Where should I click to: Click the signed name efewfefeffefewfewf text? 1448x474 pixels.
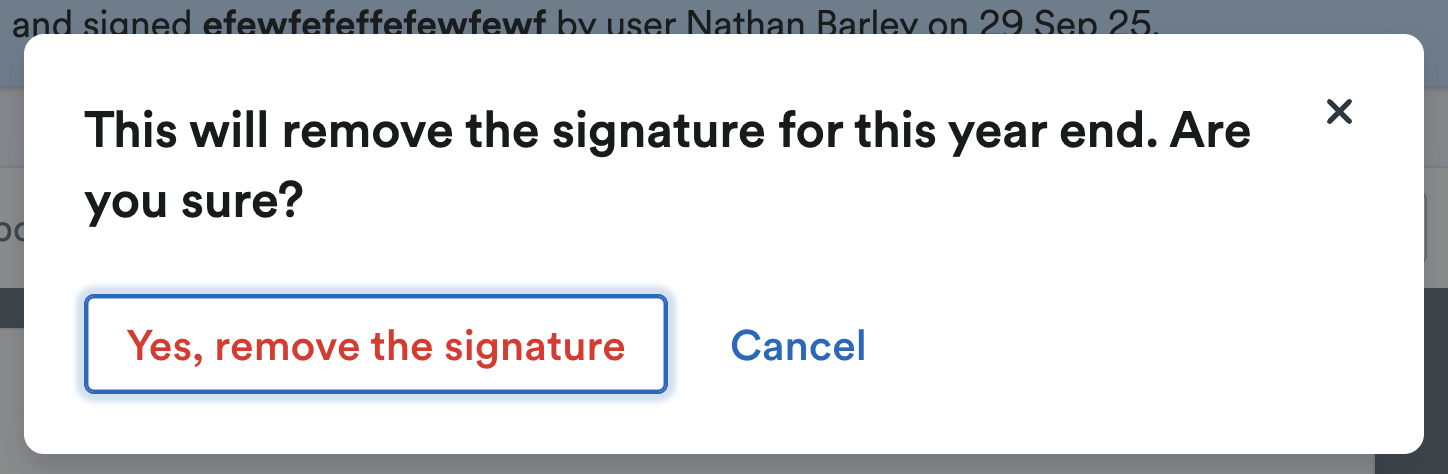[x=374, y=22]
